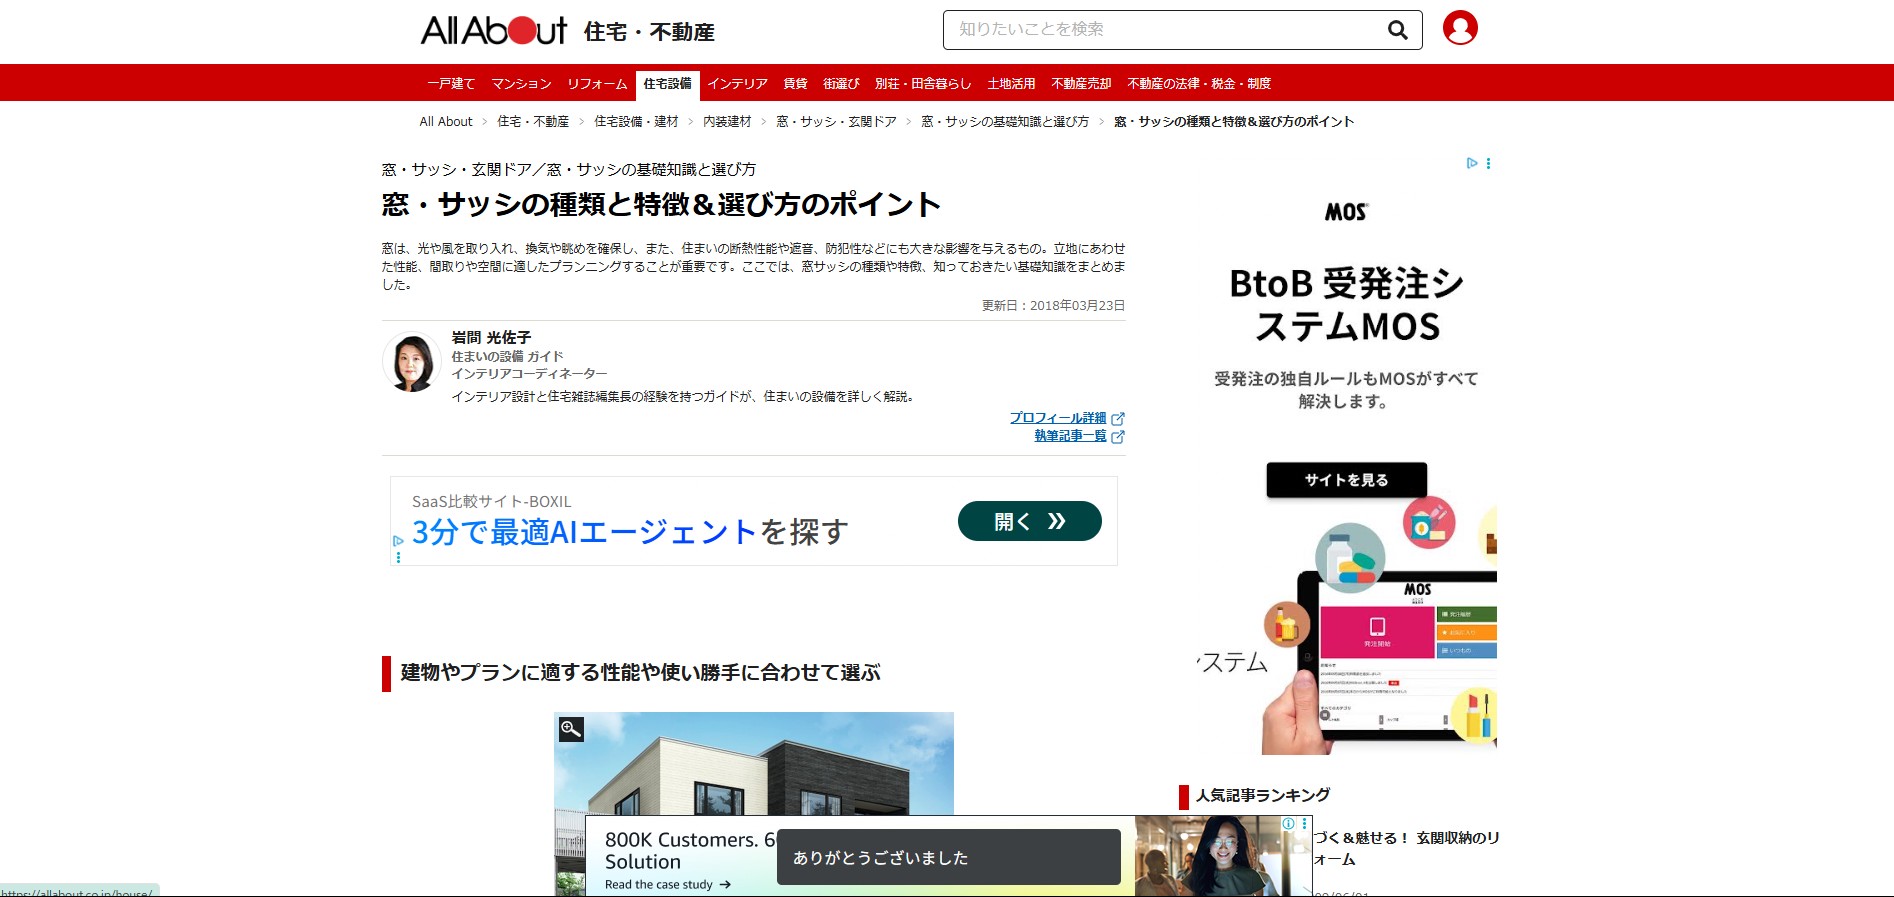Click the サイトを見る button in MOS ad

pyautogui.click(x=1346, y=480)
